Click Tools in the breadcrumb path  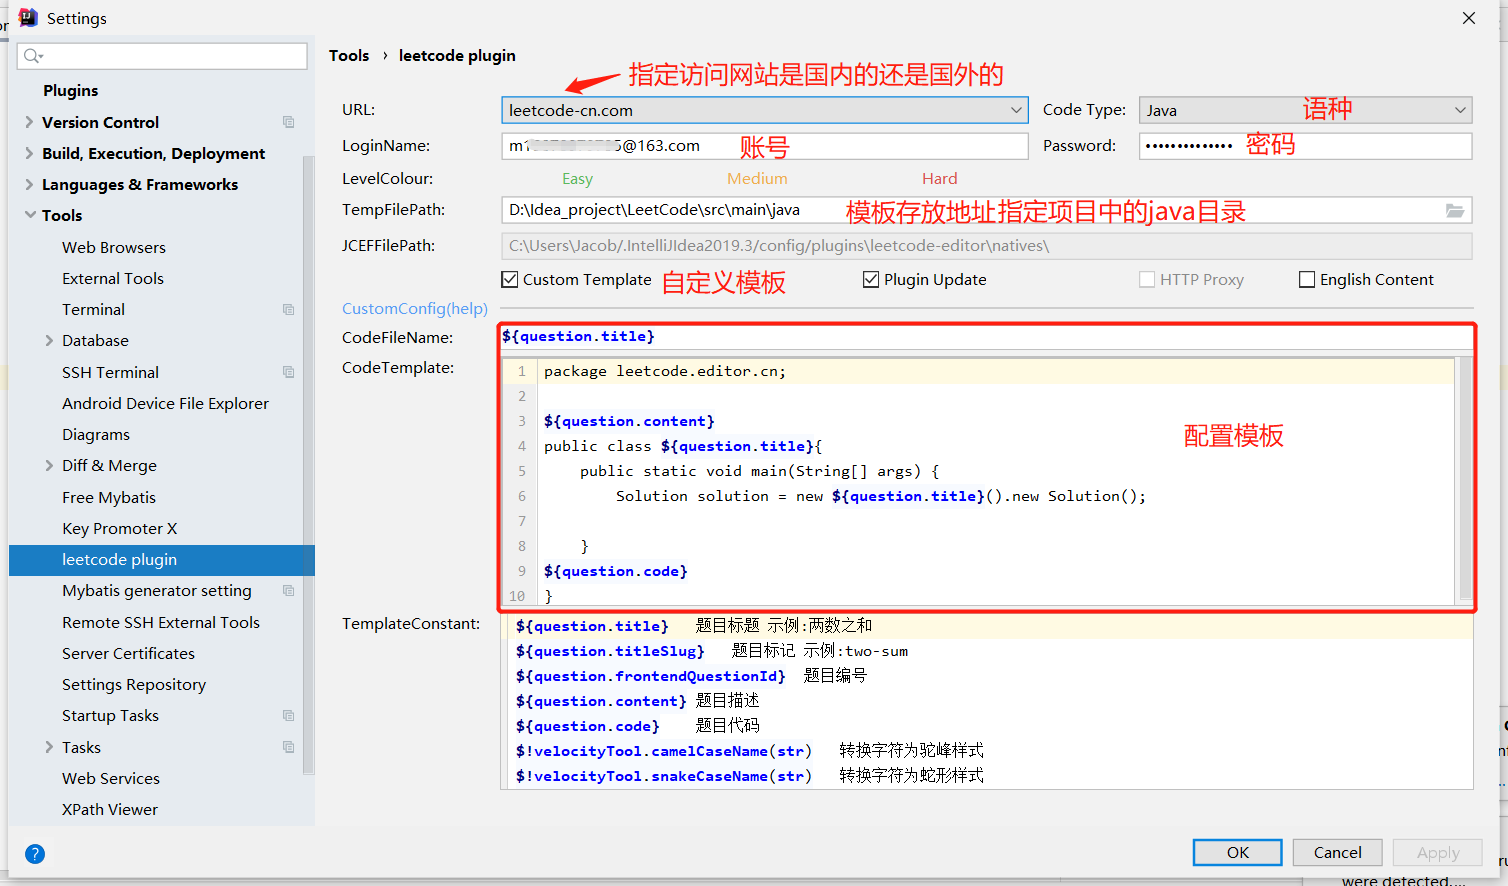tap(349, 55)
